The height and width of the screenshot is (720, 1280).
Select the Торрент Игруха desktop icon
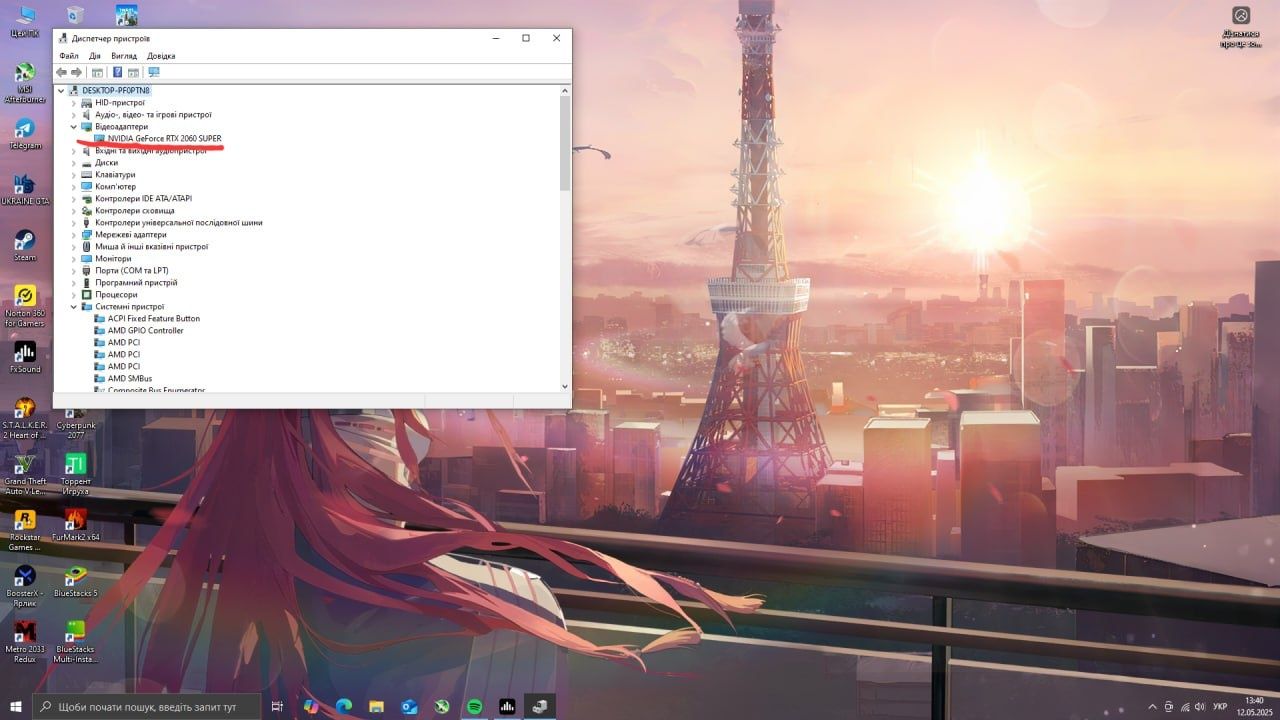76,474
